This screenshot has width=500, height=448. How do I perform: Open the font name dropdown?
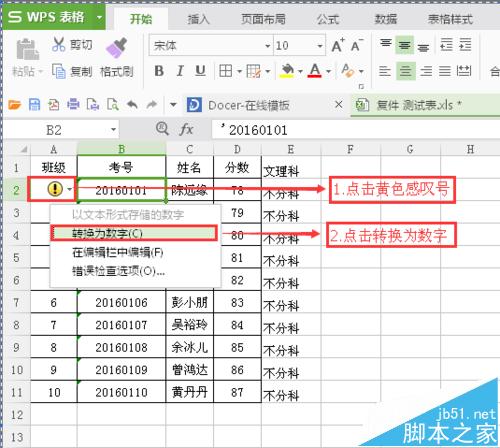(268, 46)
